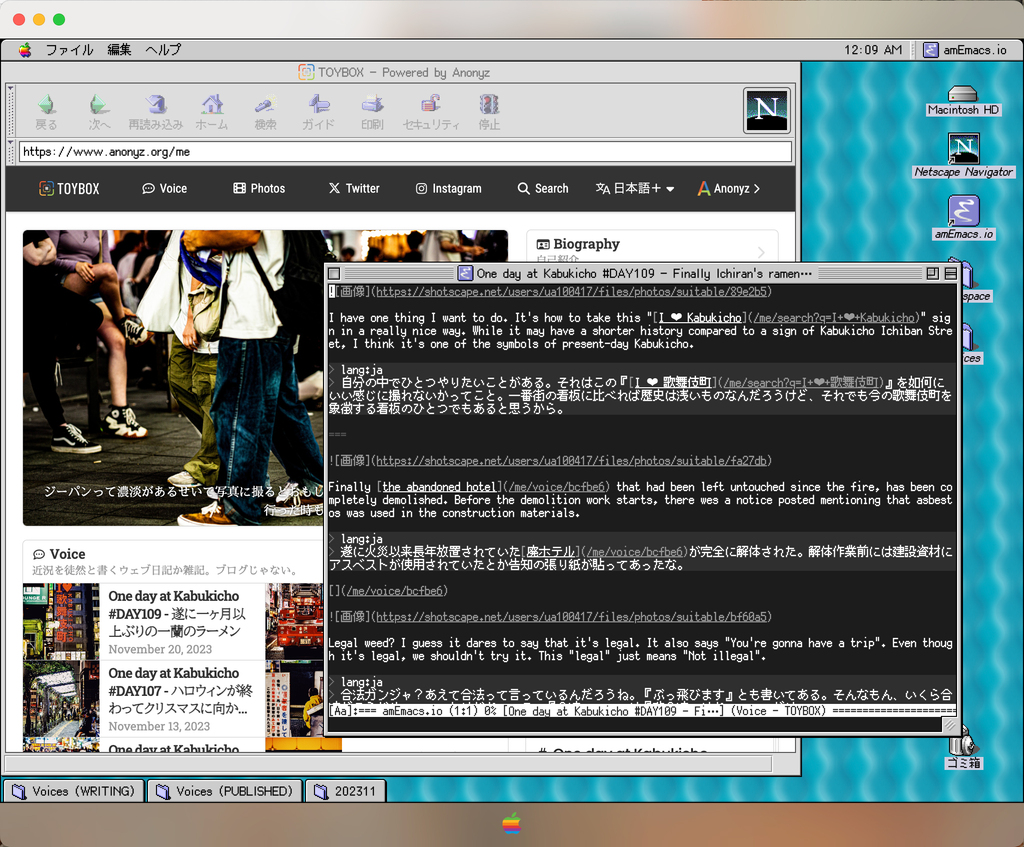
Task: Click the amEmacs window close box
Action: (334, 274)
